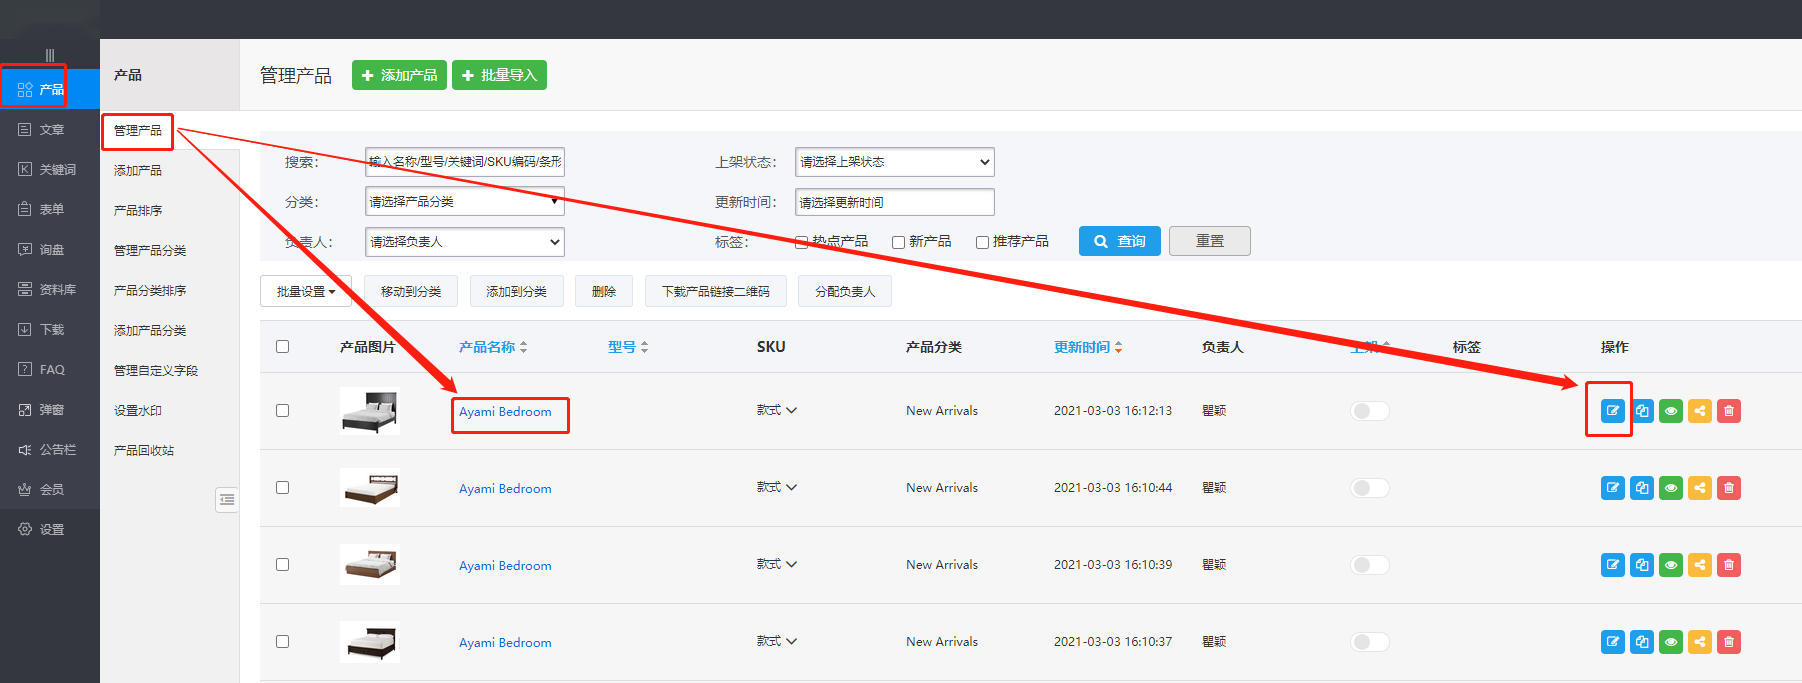Click the copy icon in the second product row

[1642, 488]
